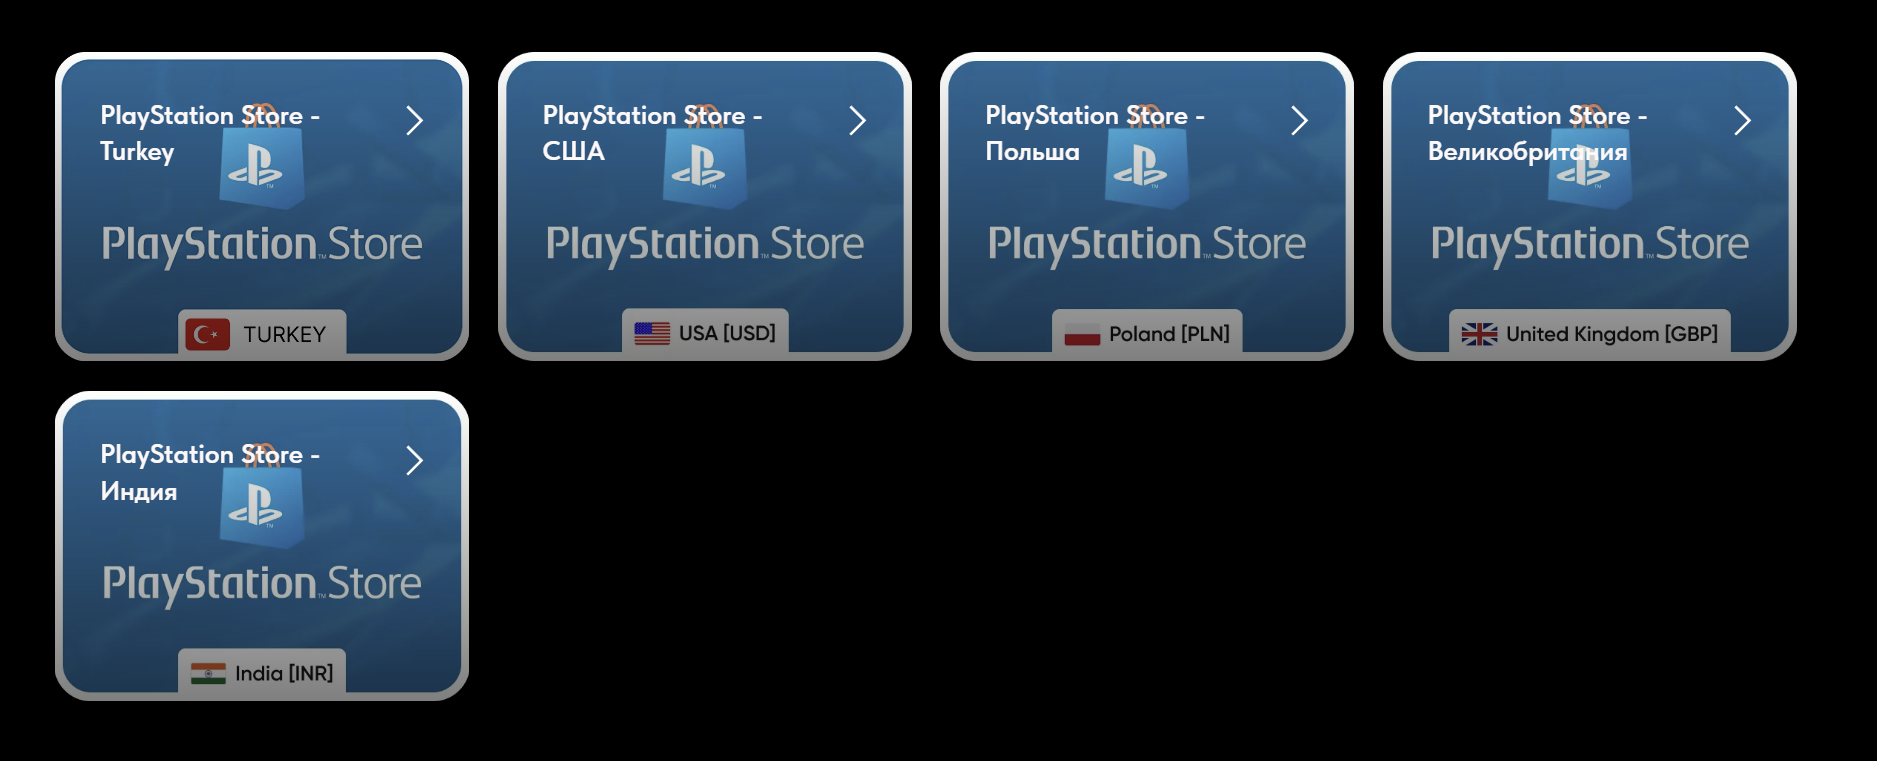The width and height of the screenshot is (1877, 761).
Task: Click the USA flag icon
Action: point(652,333)
